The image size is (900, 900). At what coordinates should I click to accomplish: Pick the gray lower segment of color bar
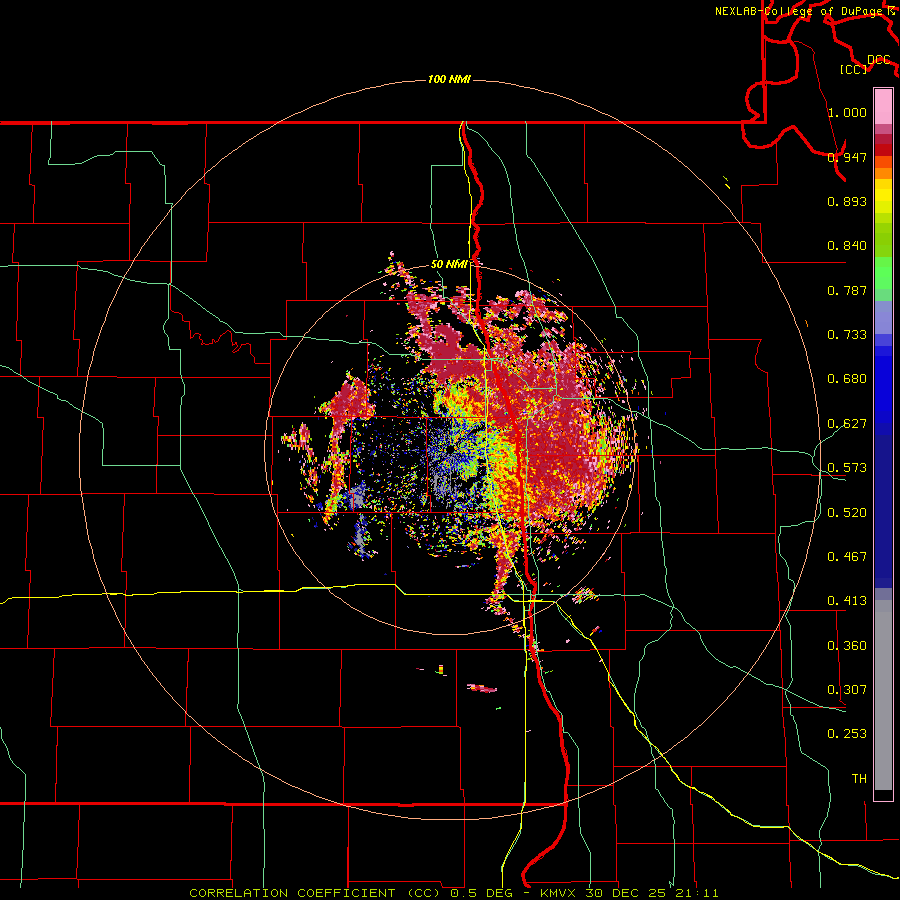(x=883, y=695)
